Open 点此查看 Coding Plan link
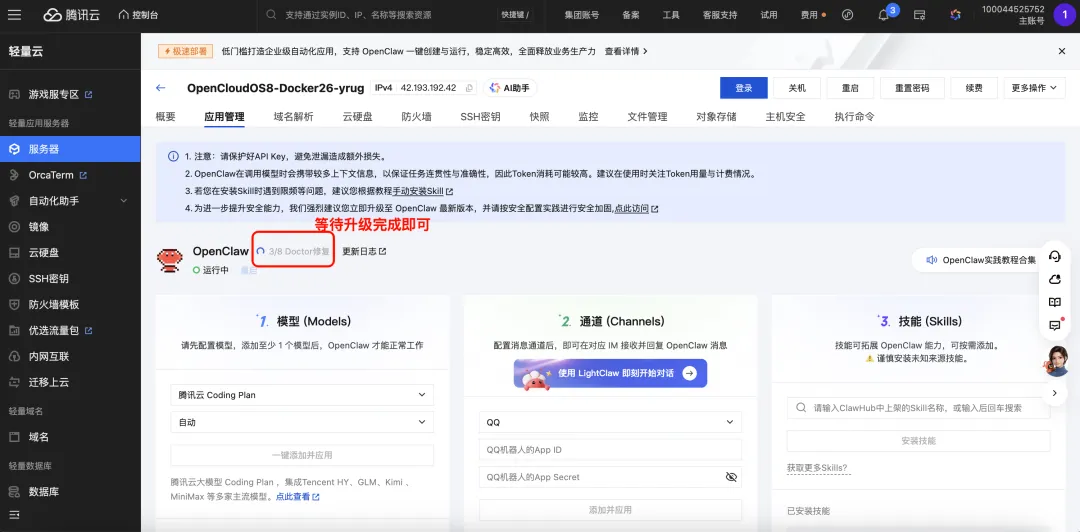Image resolution: width=1080 pixels, height=532 pixels. 297,496
